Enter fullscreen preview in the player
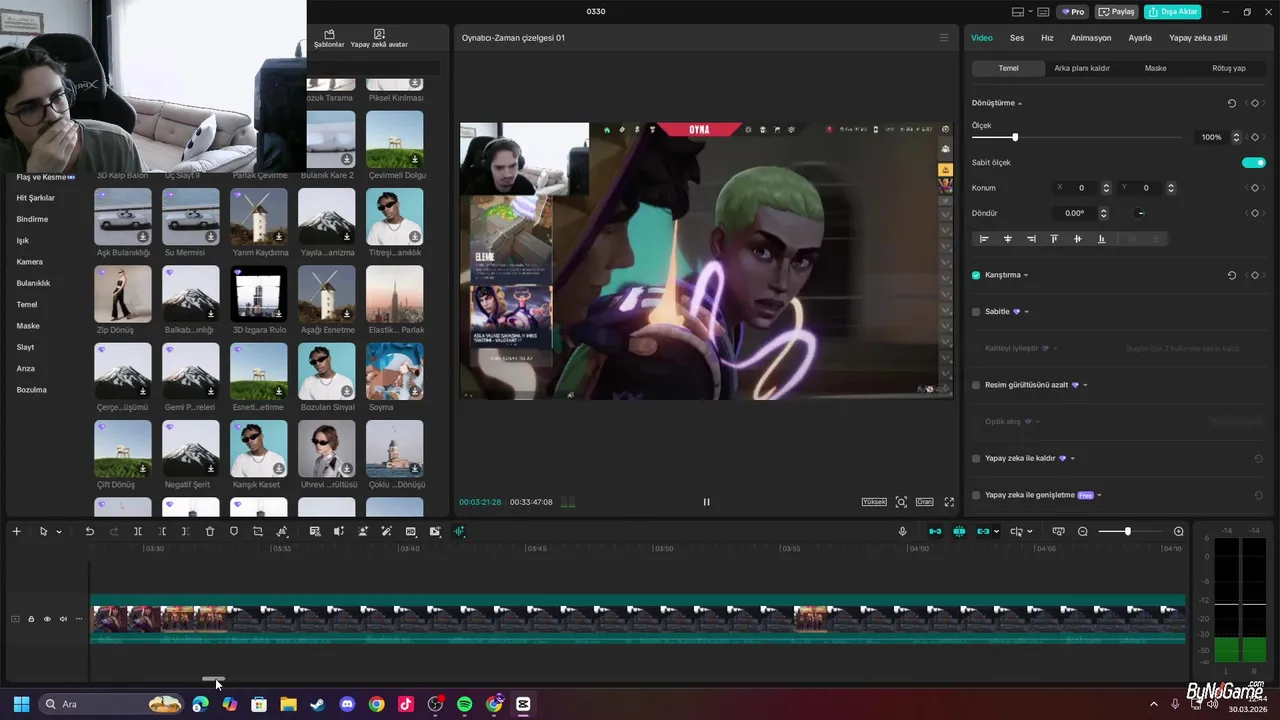 [949, 502]
